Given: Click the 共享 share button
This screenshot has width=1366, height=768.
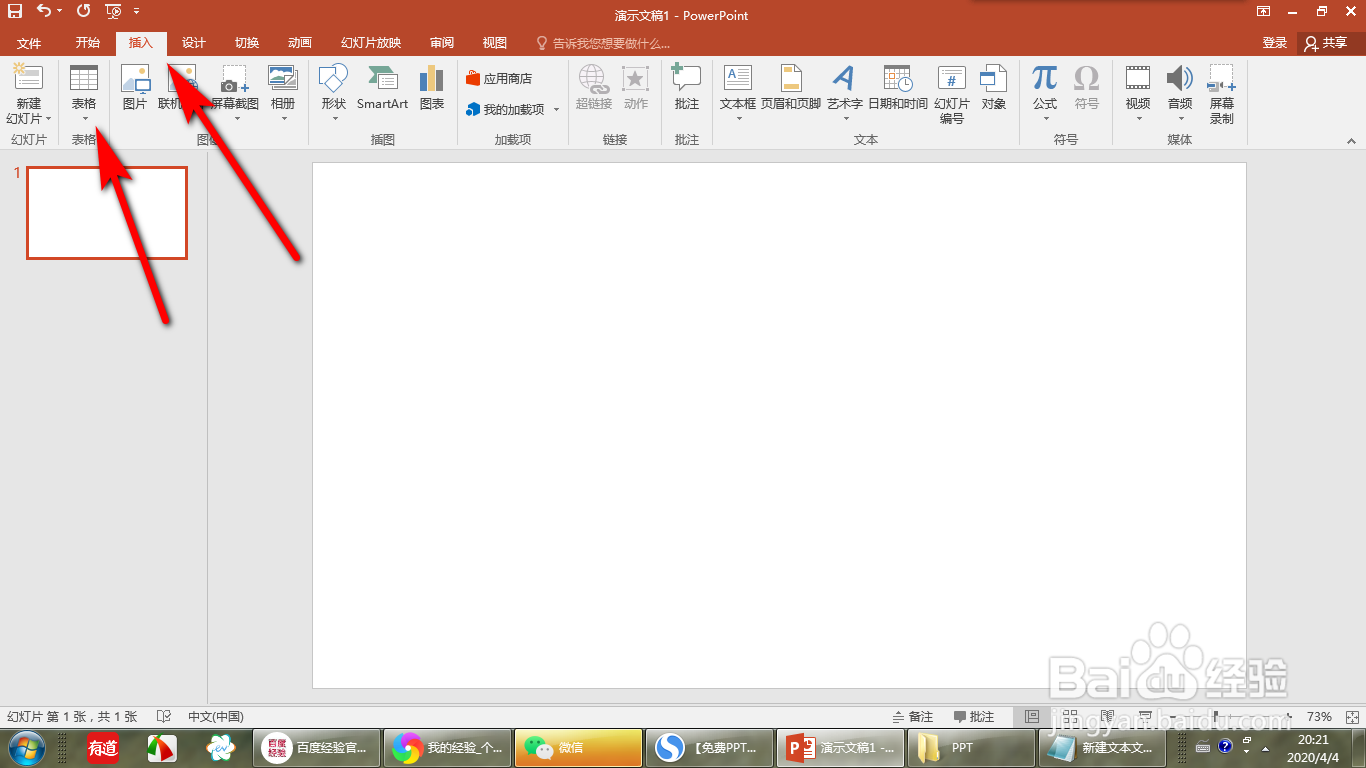Looking at the screenshot, I should pos(1326,43).
